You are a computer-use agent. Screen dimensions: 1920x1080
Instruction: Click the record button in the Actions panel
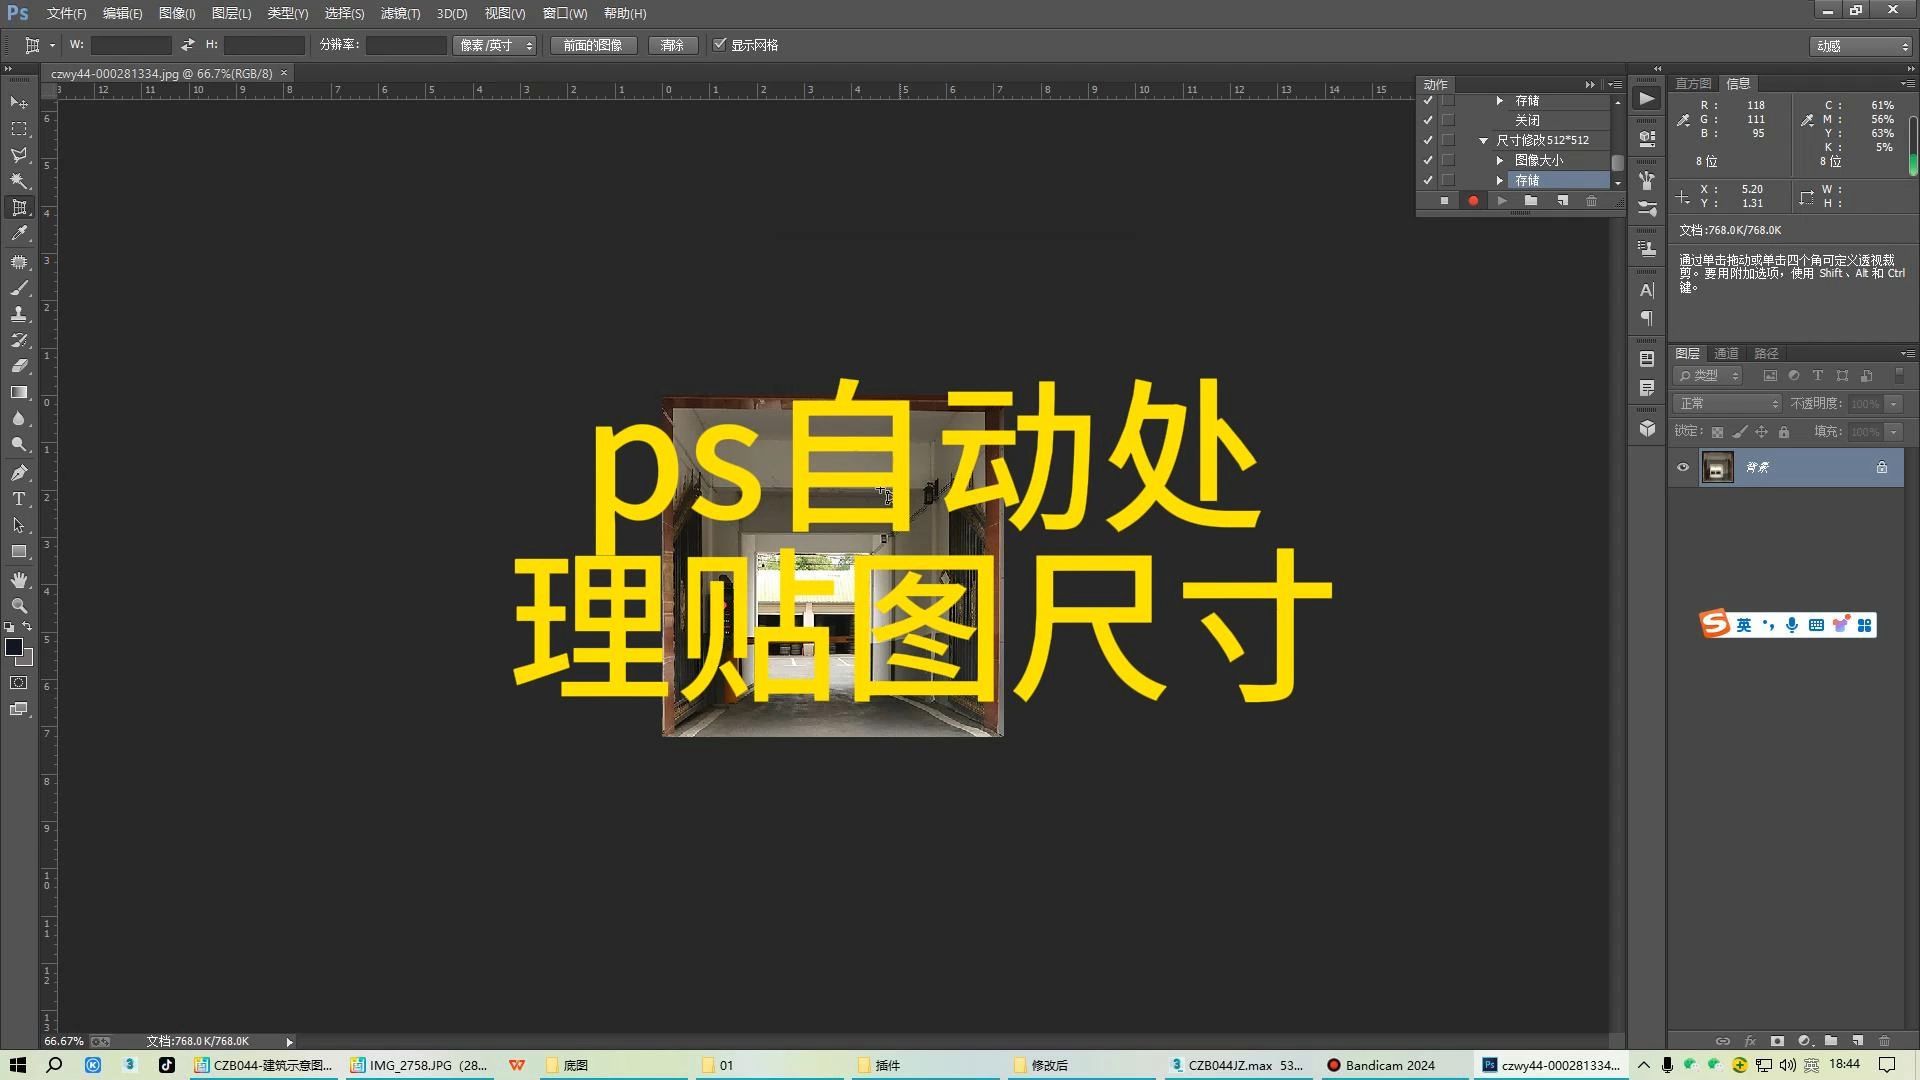pos(1473,201)
